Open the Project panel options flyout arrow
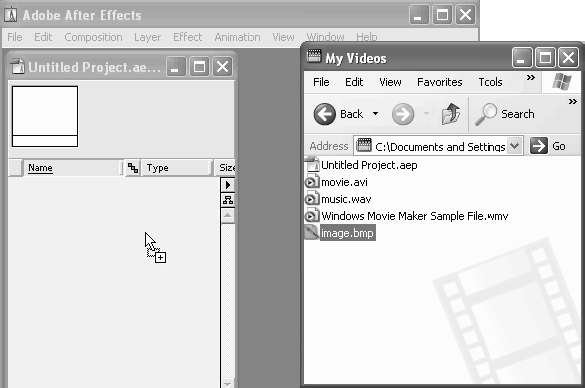The height and width of the screenshot is (388, 585). point(228,185)
